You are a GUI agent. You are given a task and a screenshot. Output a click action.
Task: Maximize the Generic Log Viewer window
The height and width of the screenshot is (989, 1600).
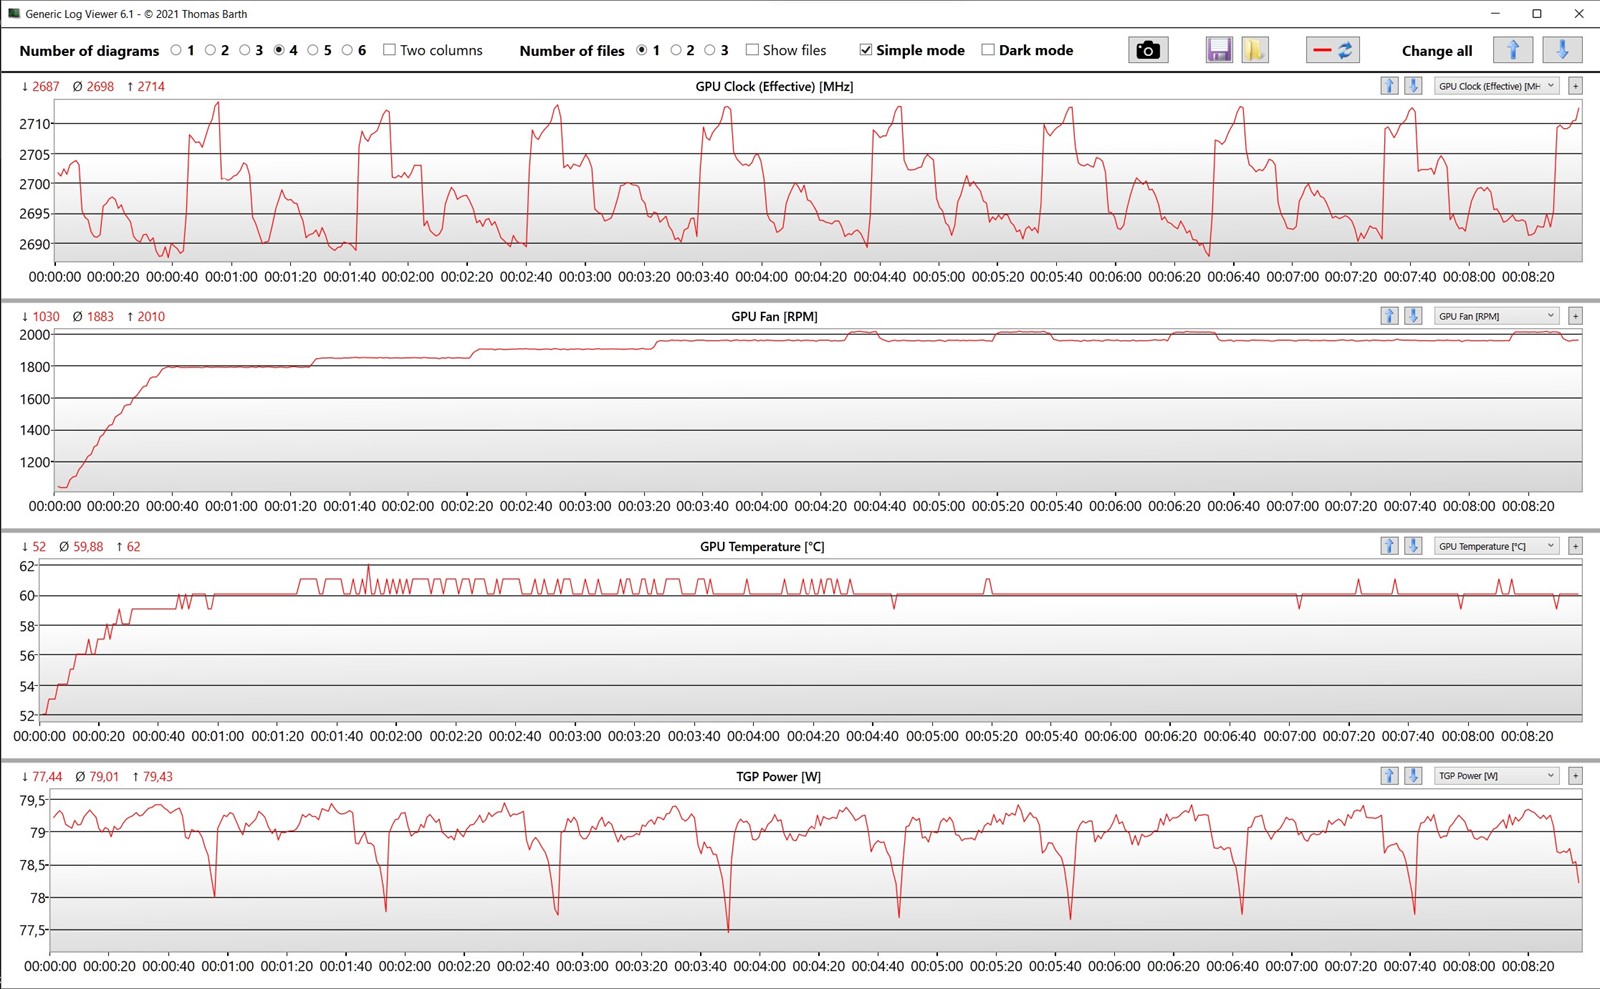(x=1537, y=14)
